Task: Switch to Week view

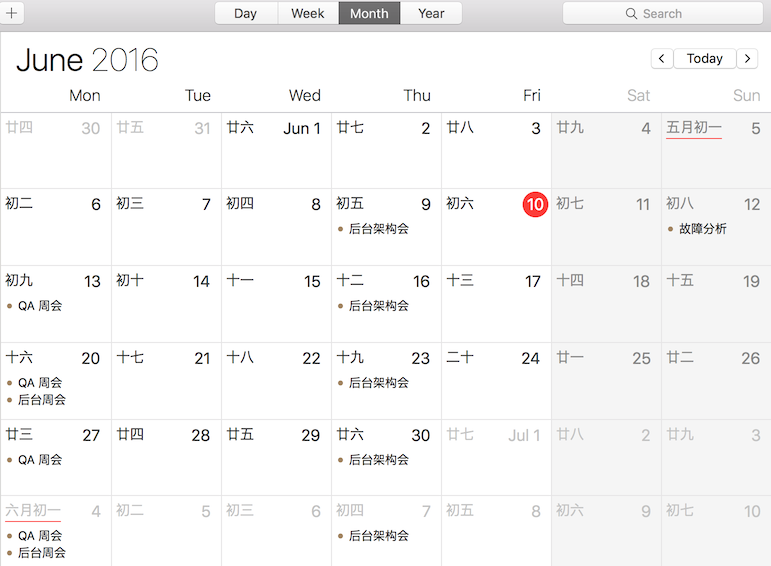Action: point(307,13)
